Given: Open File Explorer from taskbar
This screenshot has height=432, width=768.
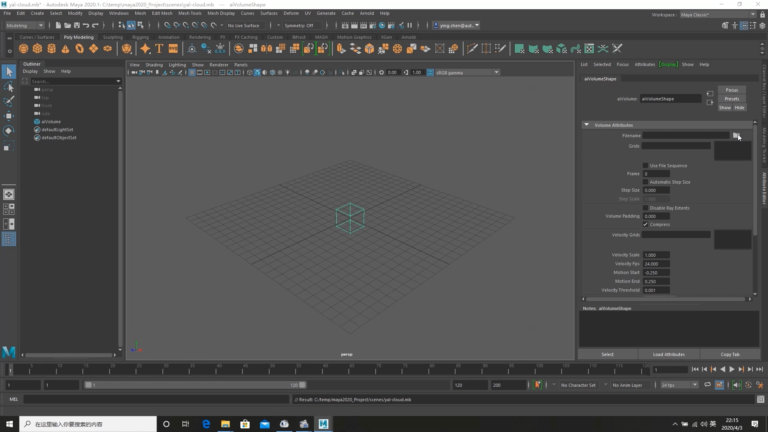Looking at the screenshot, I should [225, 424].
